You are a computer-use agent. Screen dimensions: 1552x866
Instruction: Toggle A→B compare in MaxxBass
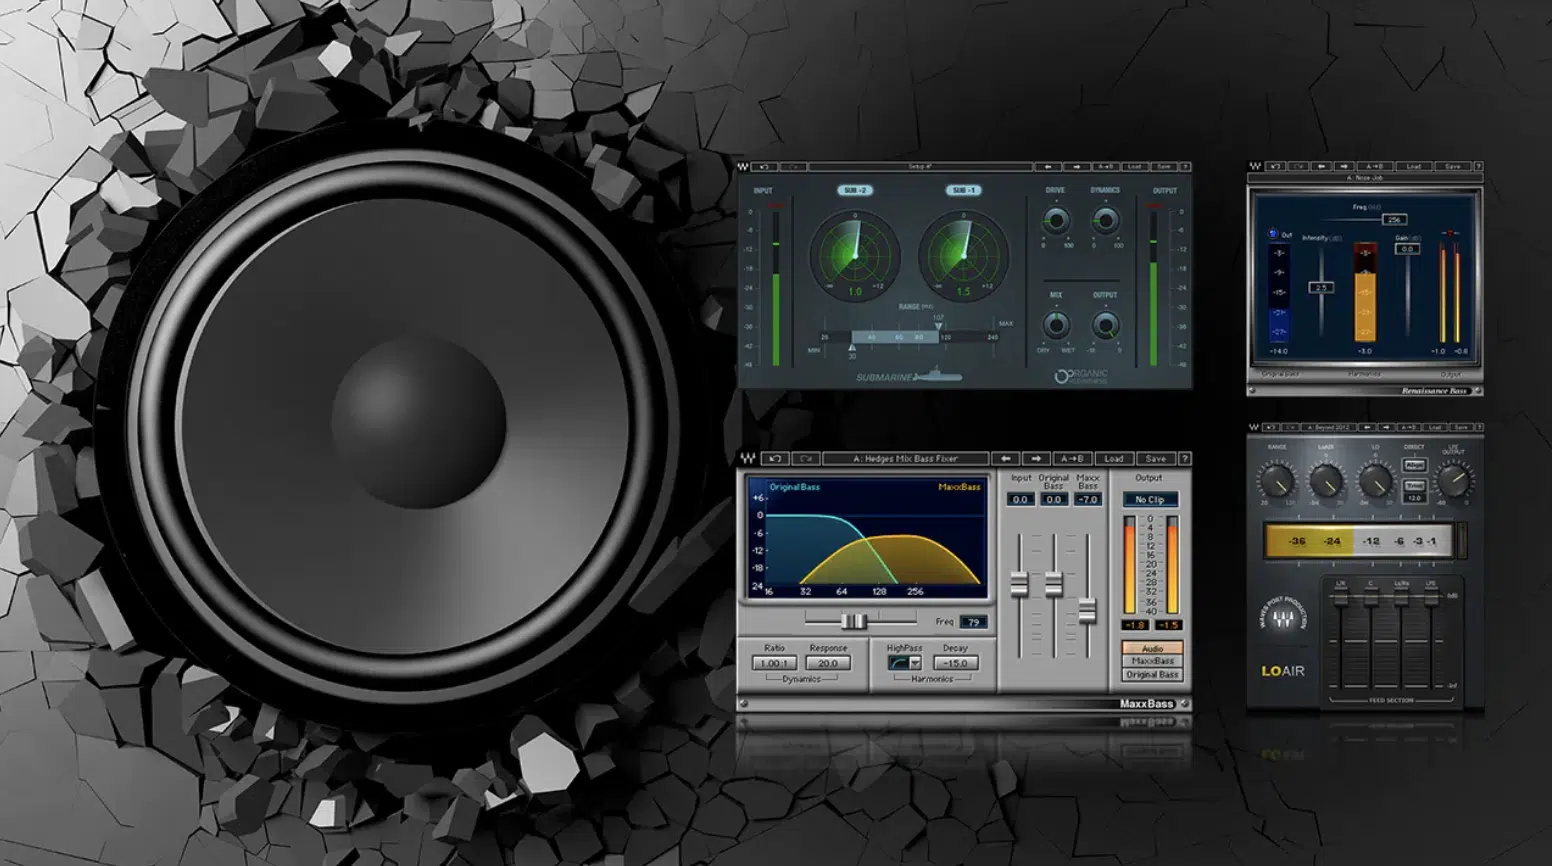pyautogui.click(x=1072, y=459)
